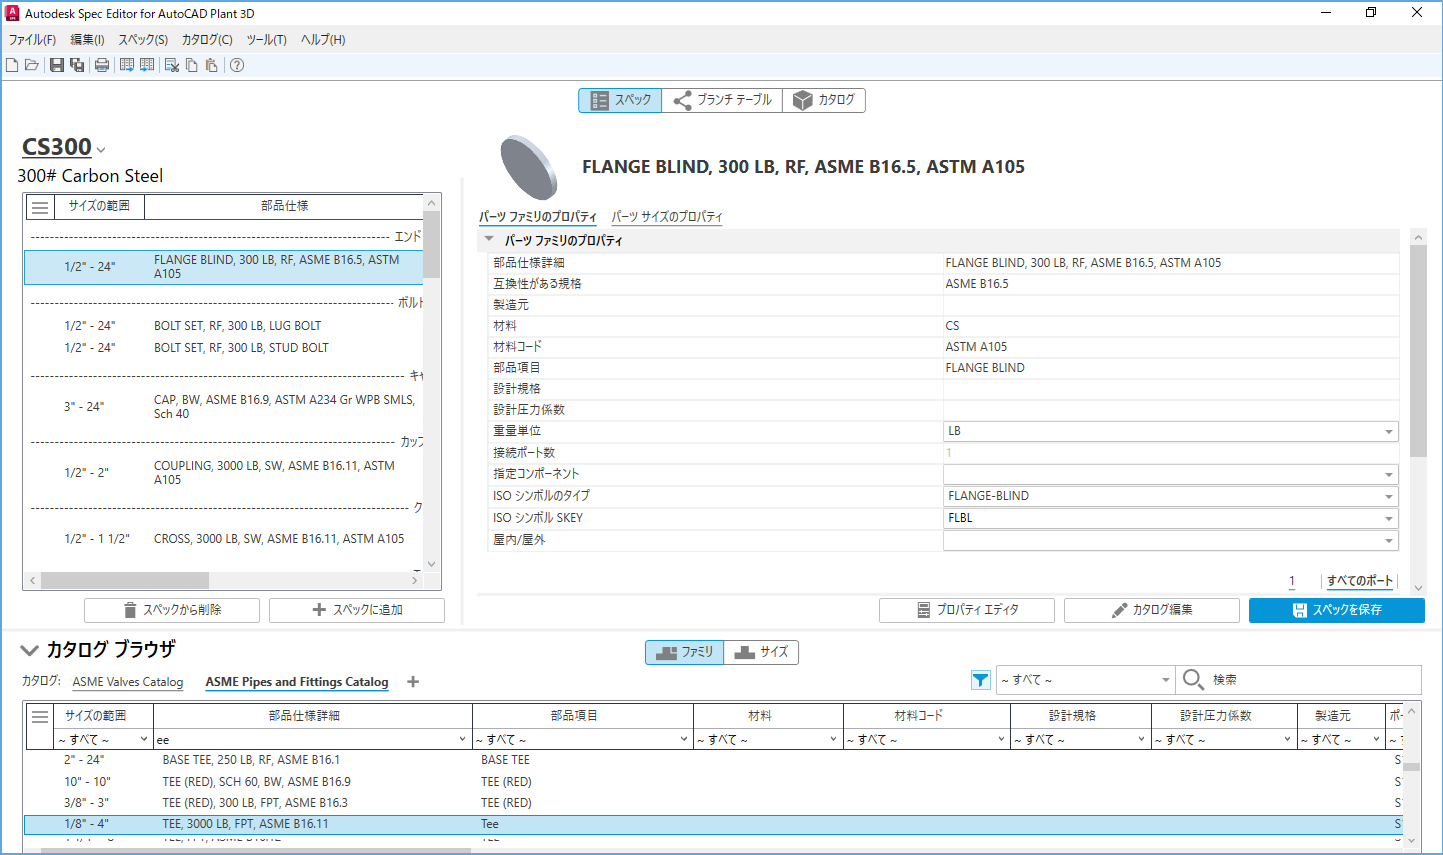Click the スペックから削除 button
The image size is (1443, 855).
172,610
